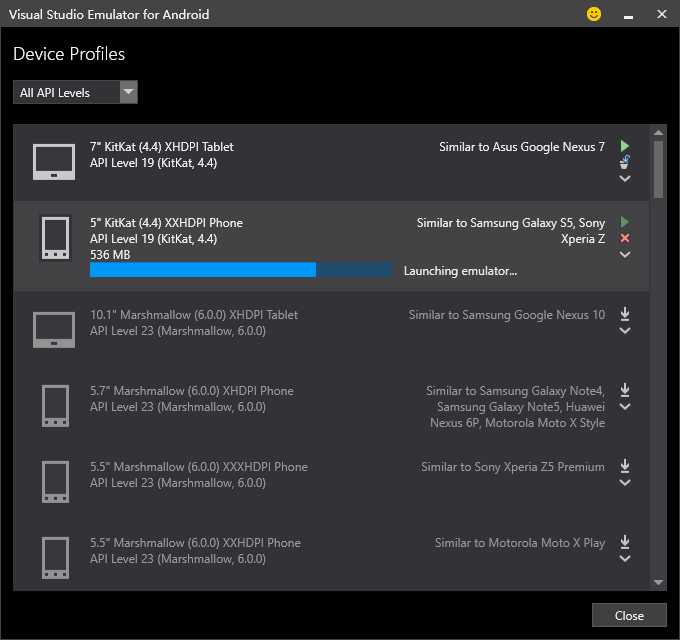Click '5" KitKat (4.4) XXHDPI Phone' title
Image resolution: width=680 pixels, height=640 pixels.
point(166,223)
